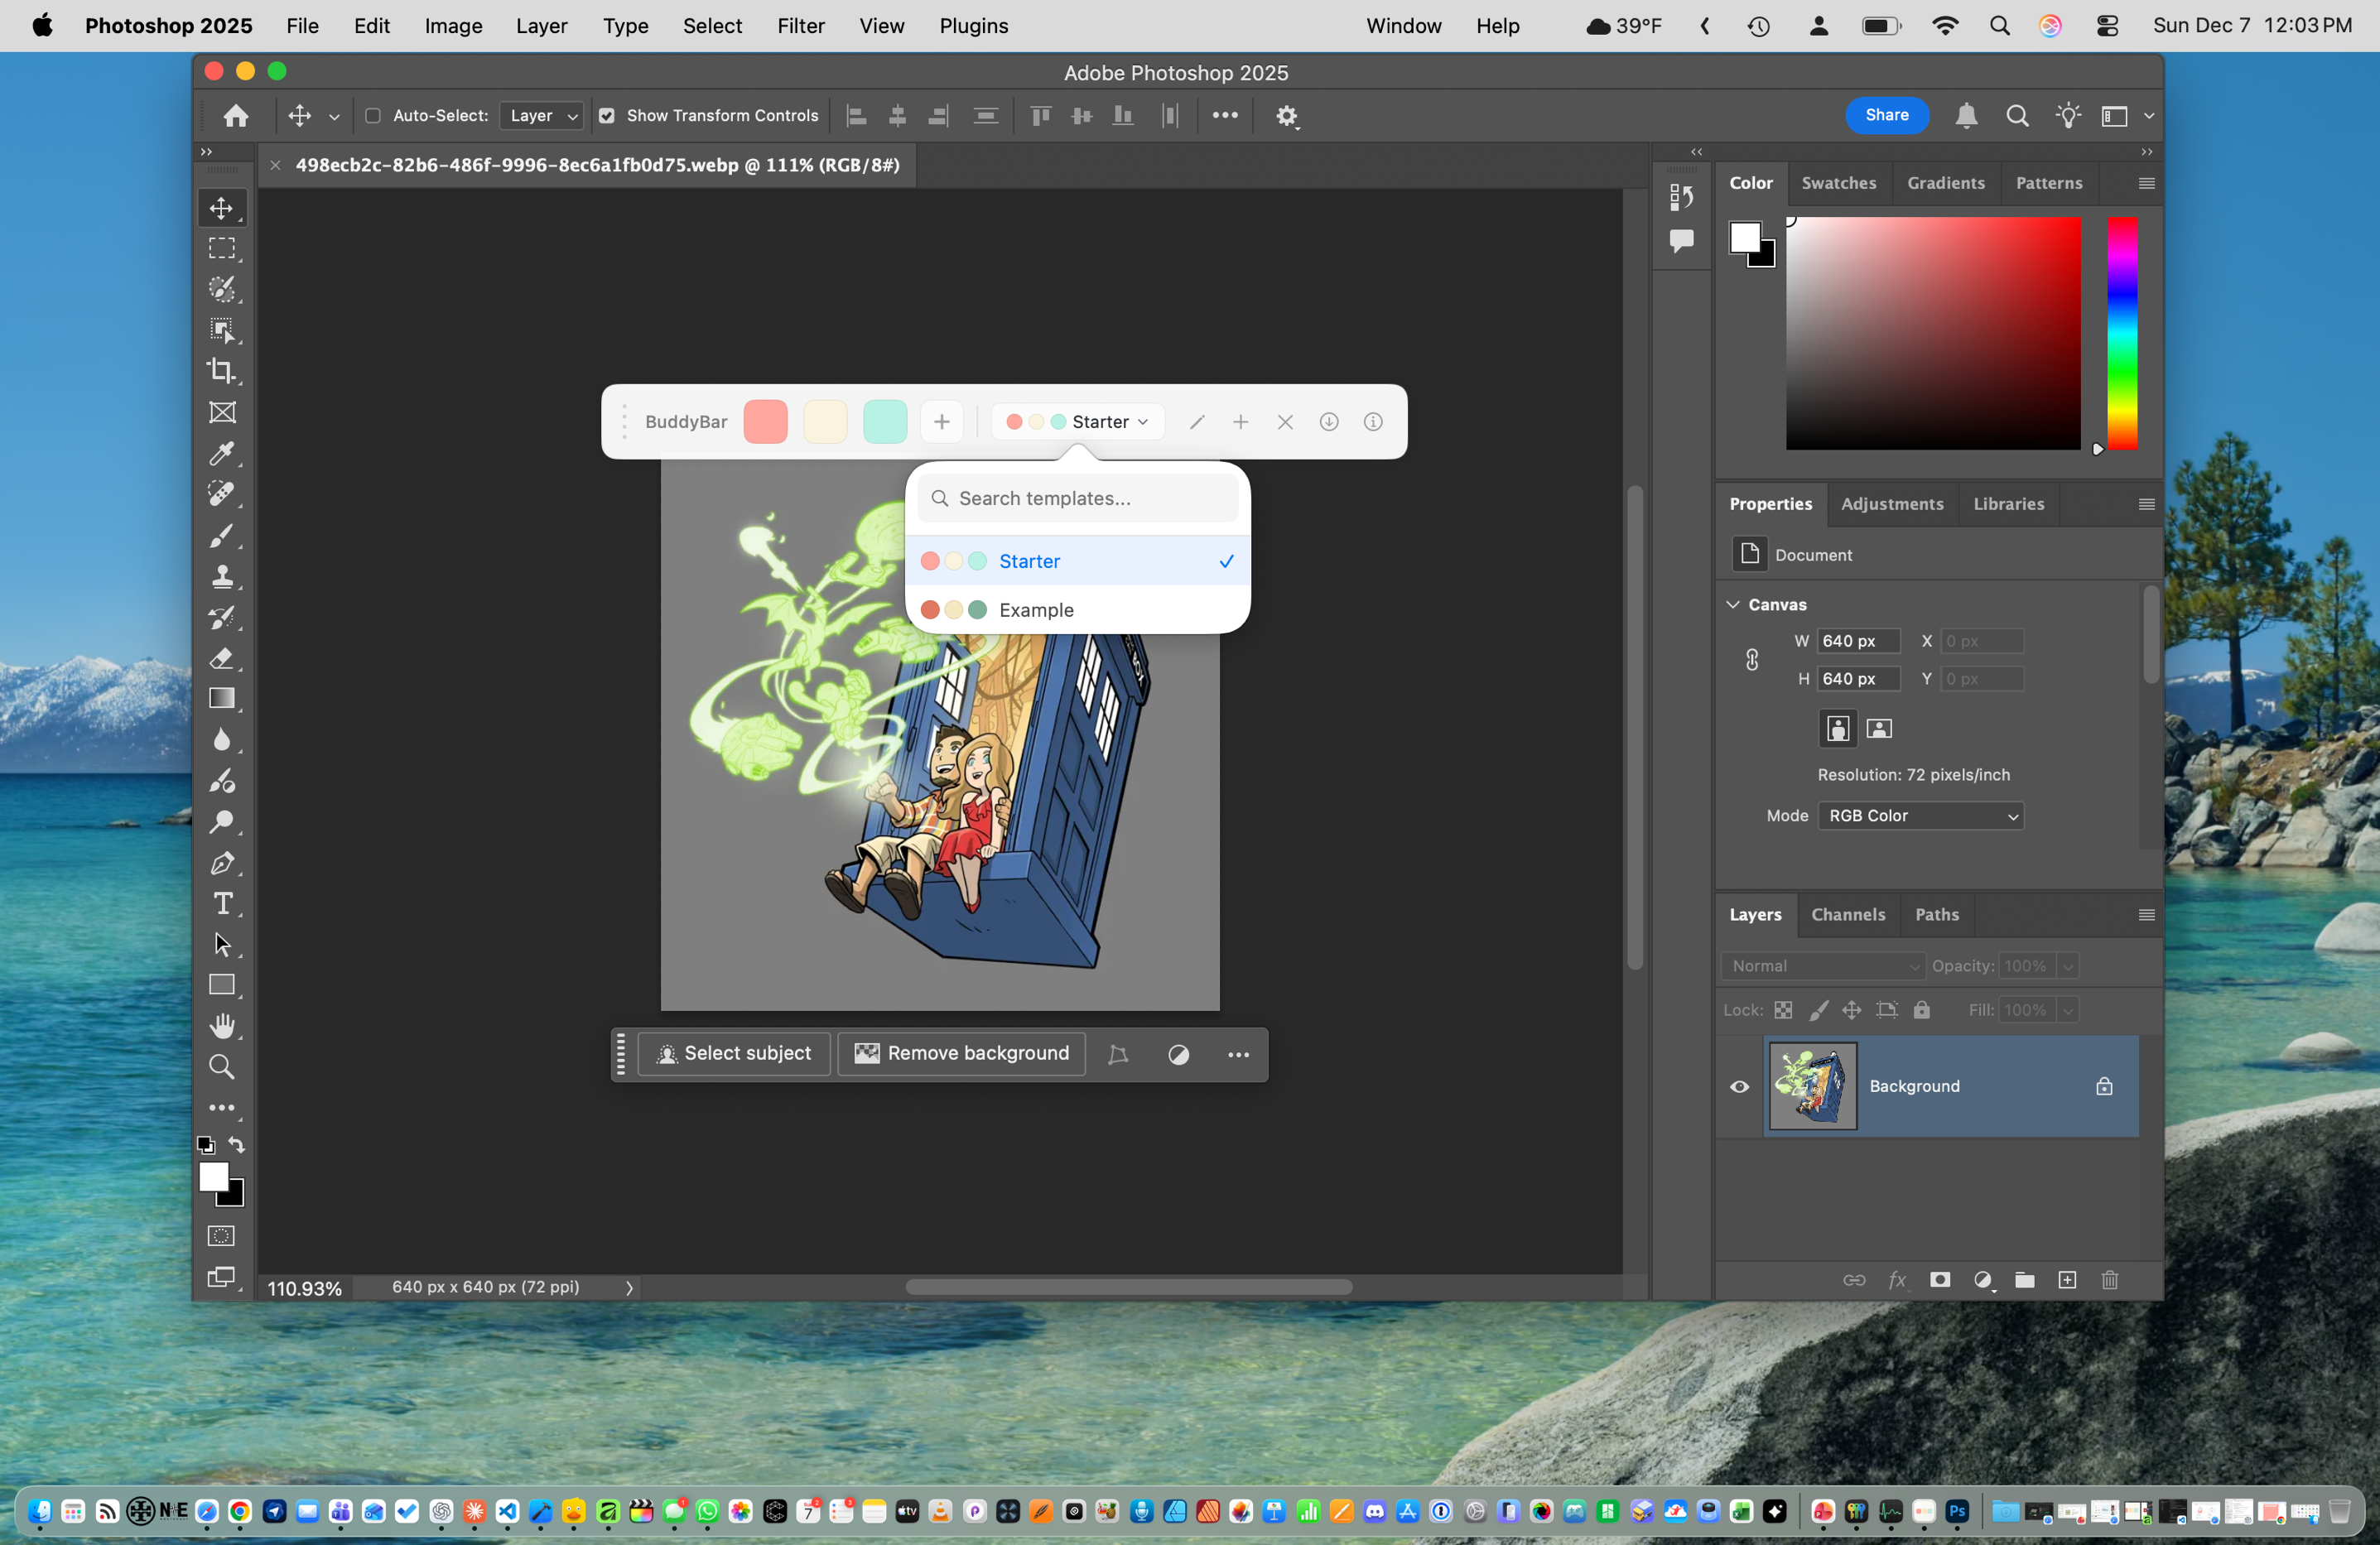Viewport: 2380px width, 1545px height.
Task: Select the red swatch in BuddyBar
Action: point(765,421)
